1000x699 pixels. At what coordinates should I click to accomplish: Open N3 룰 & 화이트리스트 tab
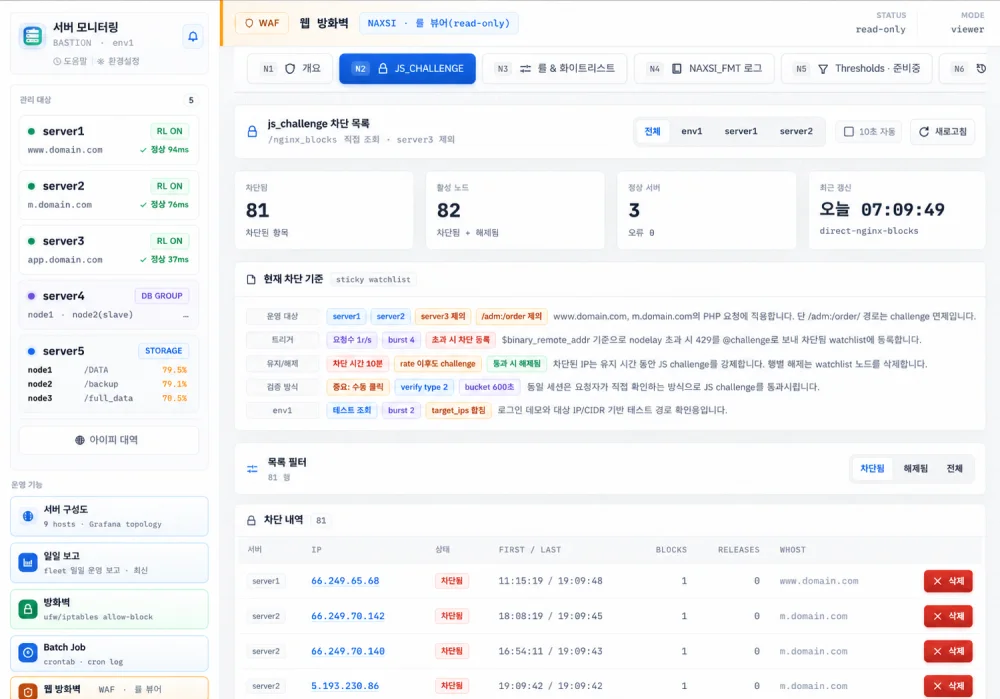(x=555, y=68)
